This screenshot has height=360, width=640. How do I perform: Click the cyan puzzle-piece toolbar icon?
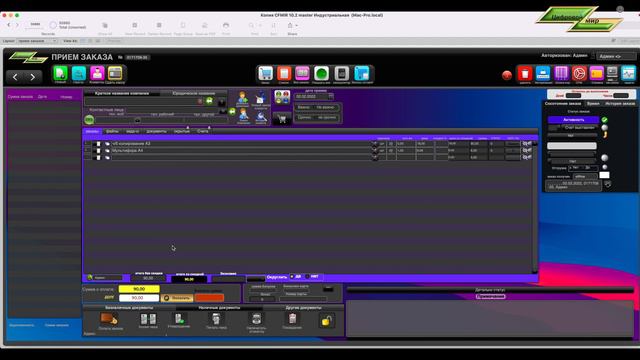362,73
